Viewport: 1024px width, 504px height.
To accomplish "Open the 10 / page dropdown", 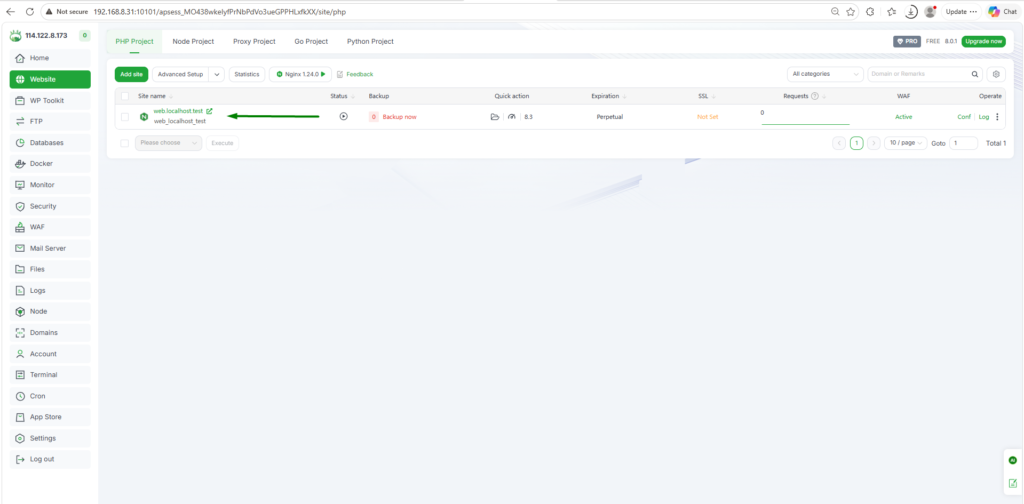I will tap(905, 143).
